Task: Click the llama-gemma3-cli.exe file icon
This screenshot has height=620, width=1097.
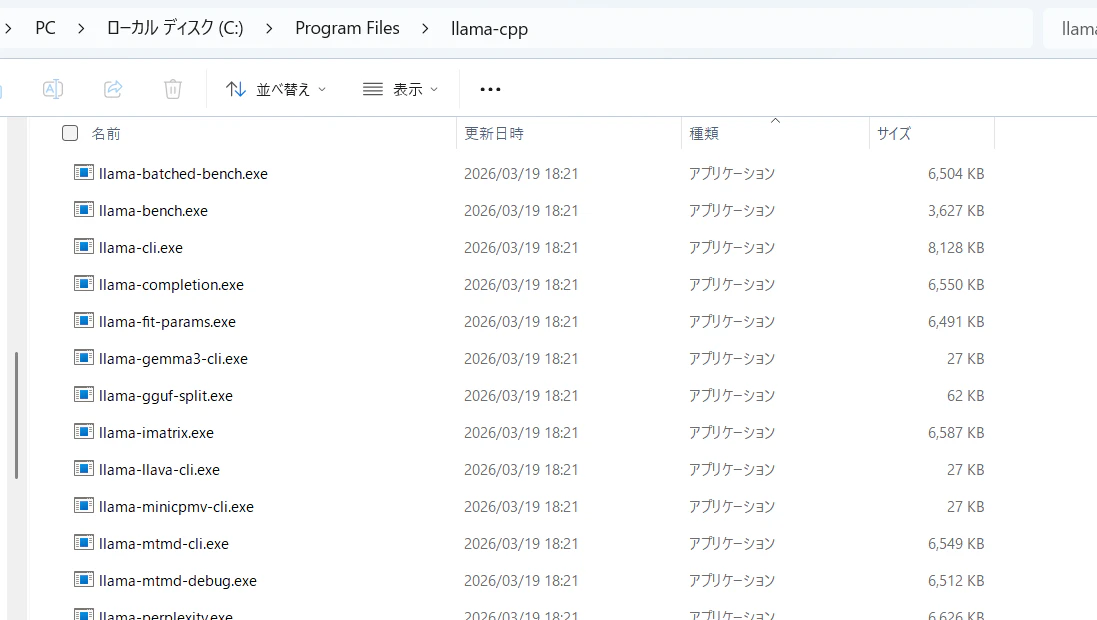Action: [84, 358]
